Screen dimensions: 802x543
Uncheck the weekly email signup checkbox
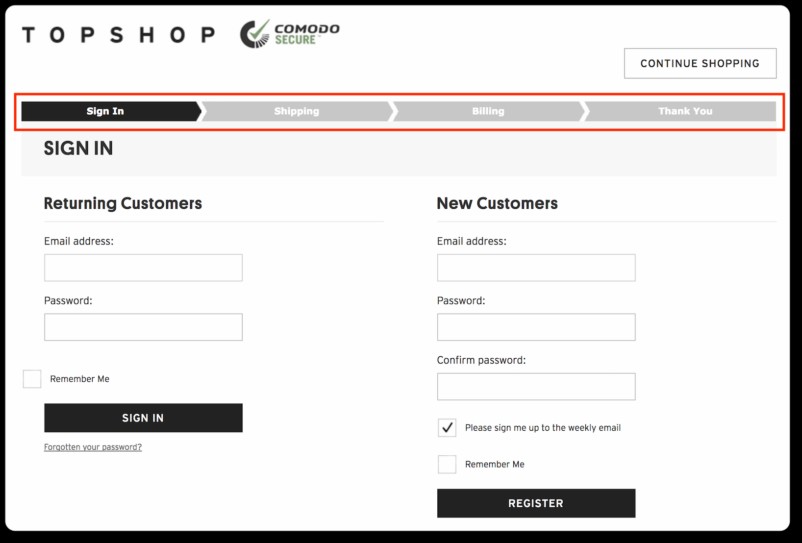click(x=447, y=428)
